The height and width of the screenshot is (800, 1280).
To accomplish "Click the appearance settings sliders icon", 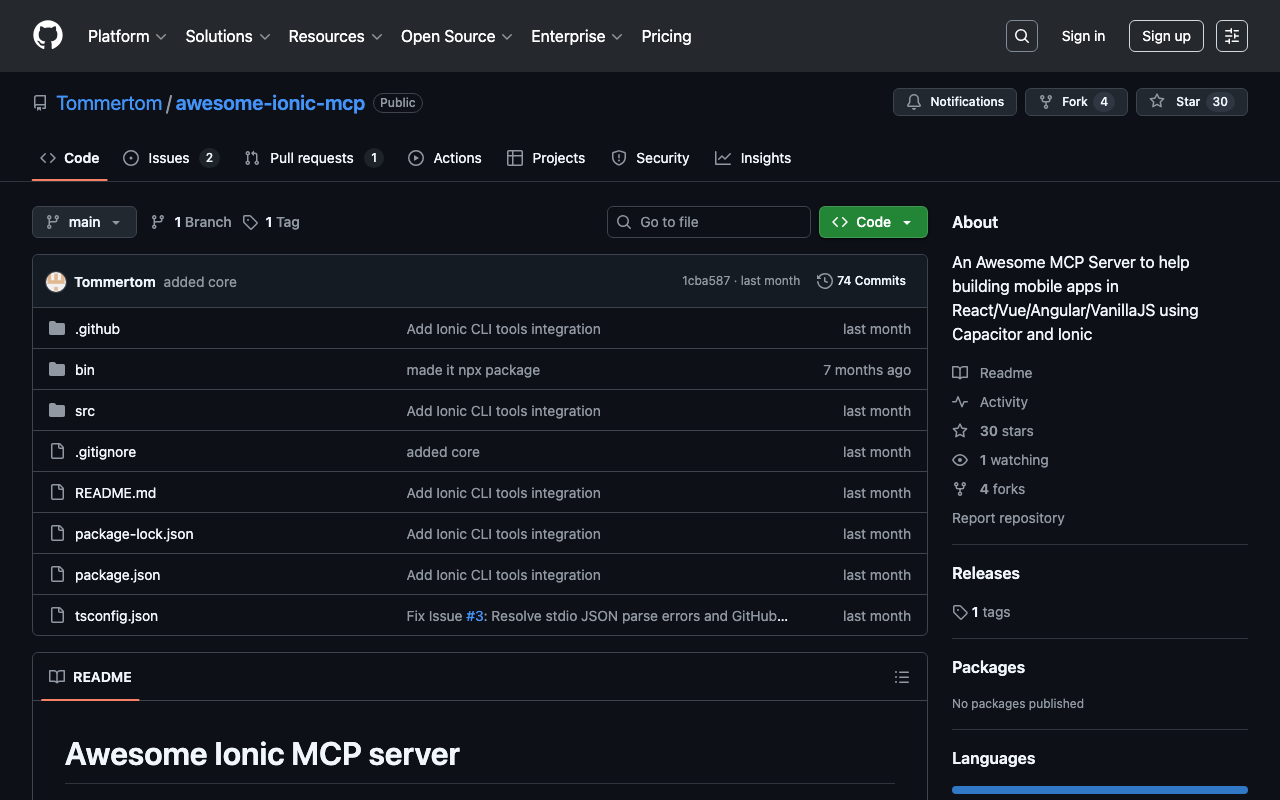I will coord(1231,36).
